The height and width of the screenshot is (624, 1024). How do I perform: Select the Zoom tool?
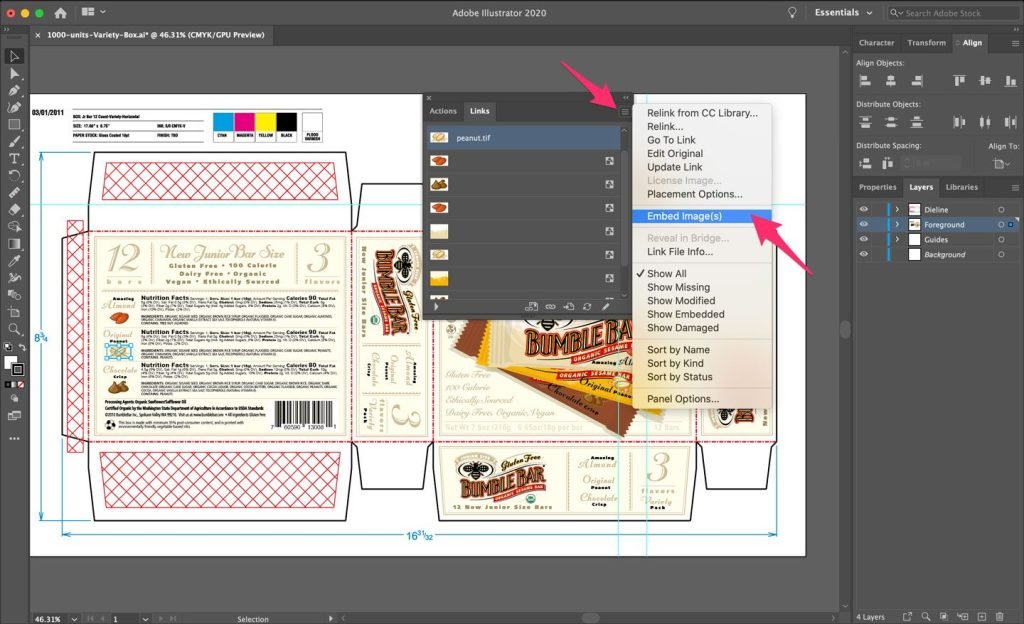(x=14, y=328)
